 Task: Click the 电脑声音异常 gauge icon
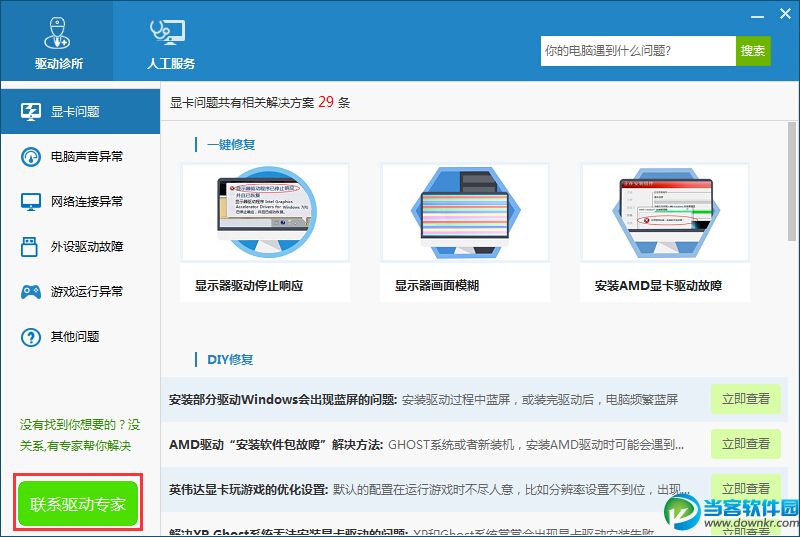coord(31,157)
